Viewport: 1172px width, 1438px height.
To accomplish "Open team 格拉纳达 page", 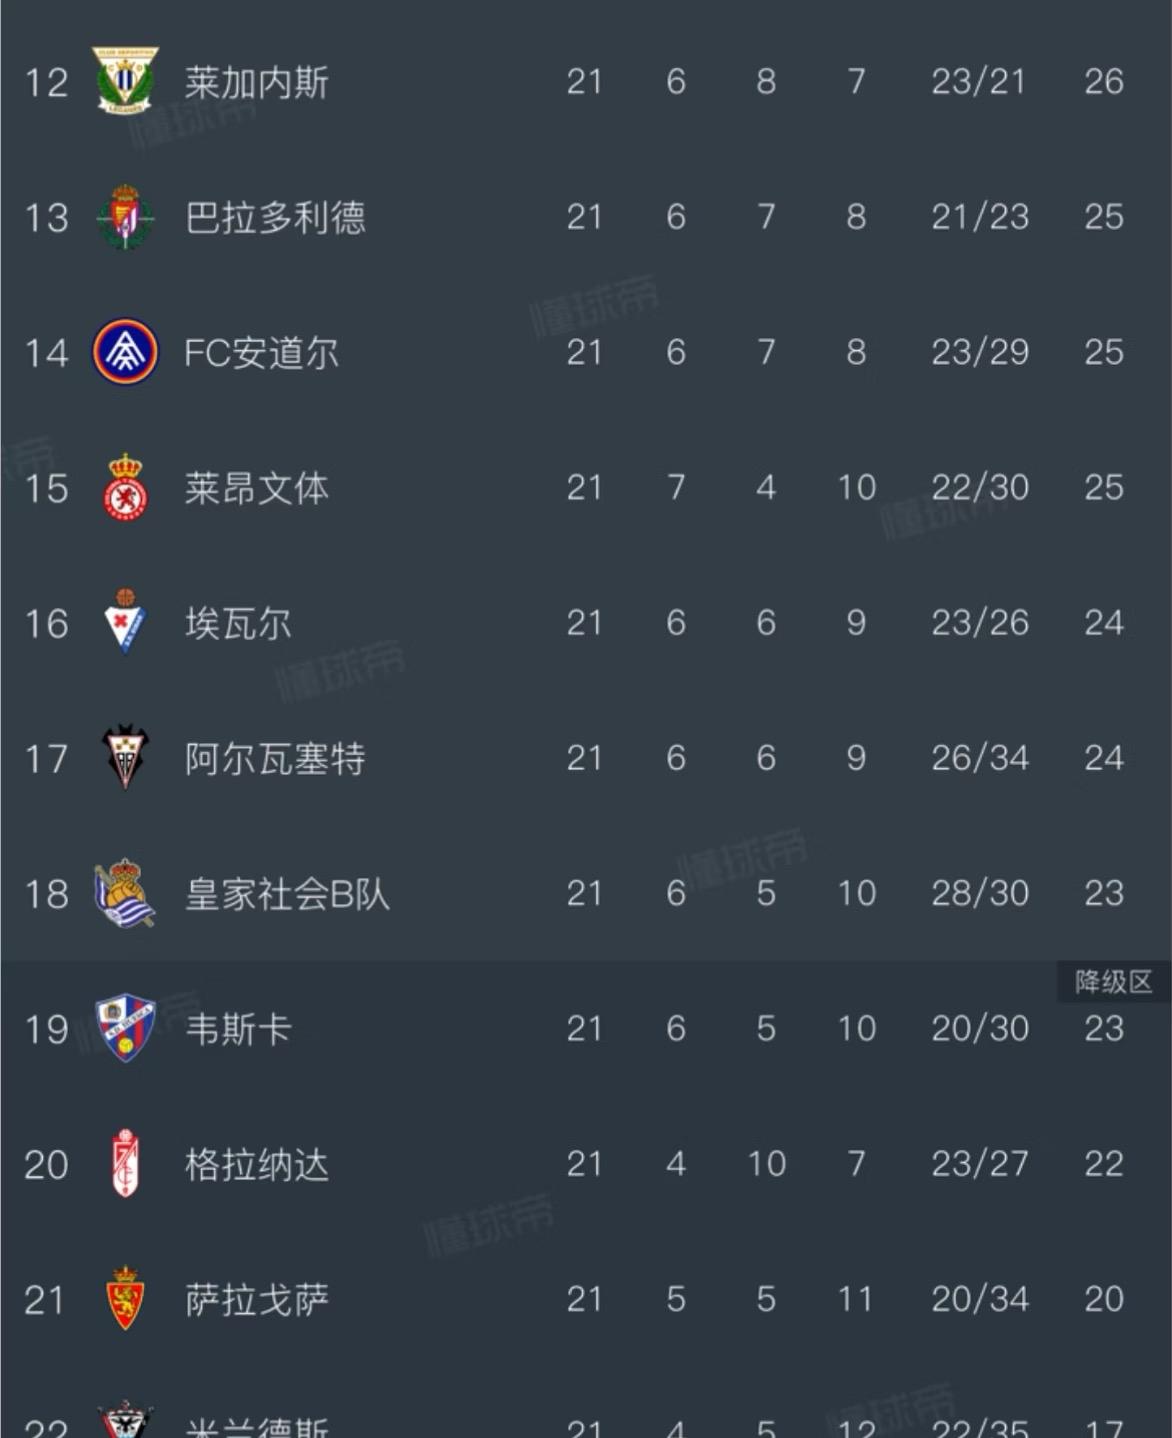I will (257, 1165).
